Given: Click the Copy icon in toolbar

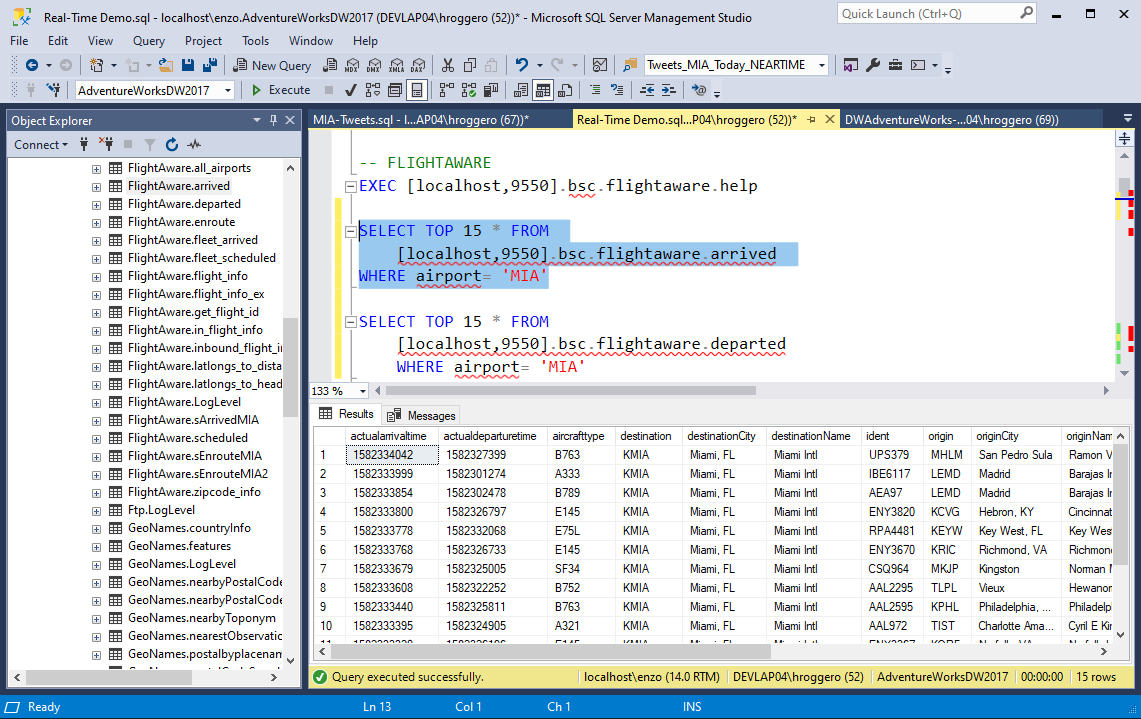Looking at the screenshot, I should pos(470,65).
